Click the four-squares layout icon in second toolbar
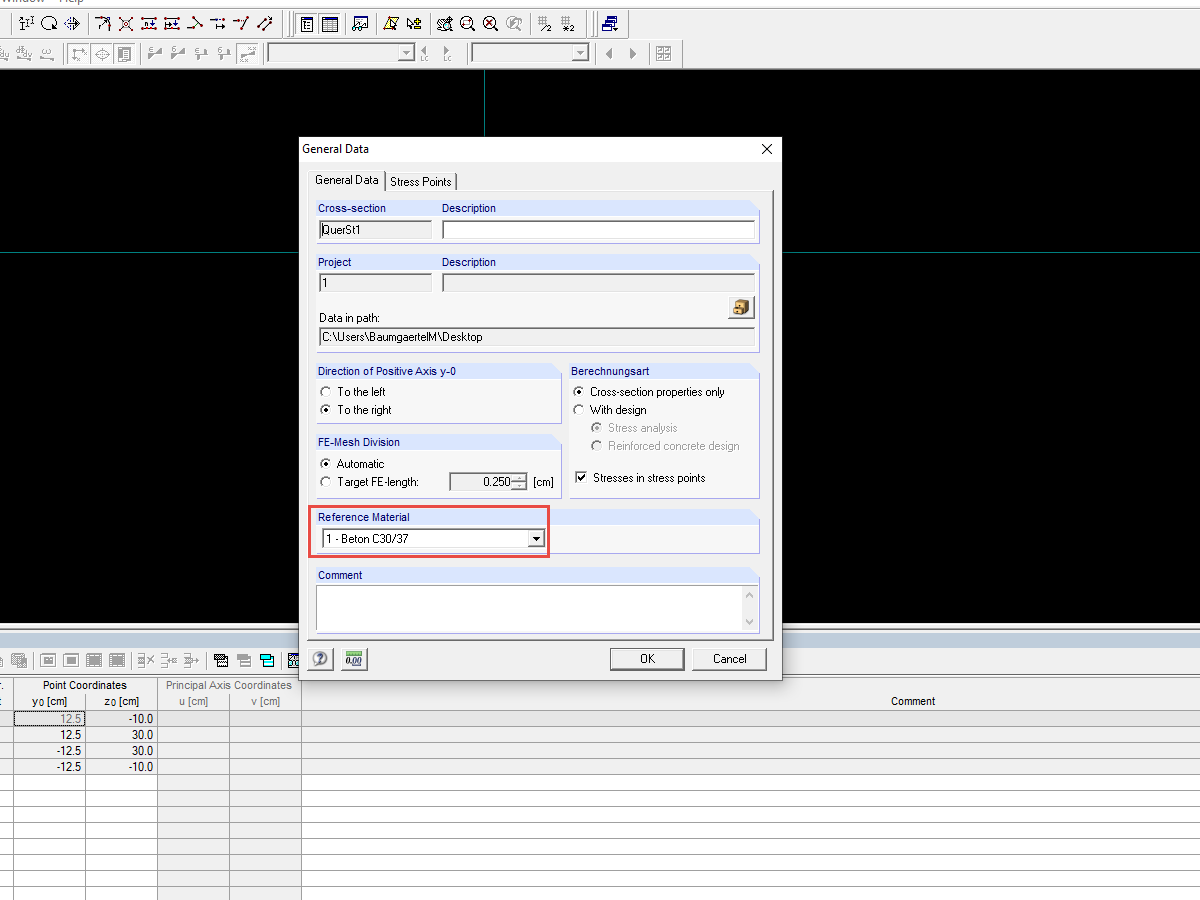1200x900 pixels. [x=664, y=54]
